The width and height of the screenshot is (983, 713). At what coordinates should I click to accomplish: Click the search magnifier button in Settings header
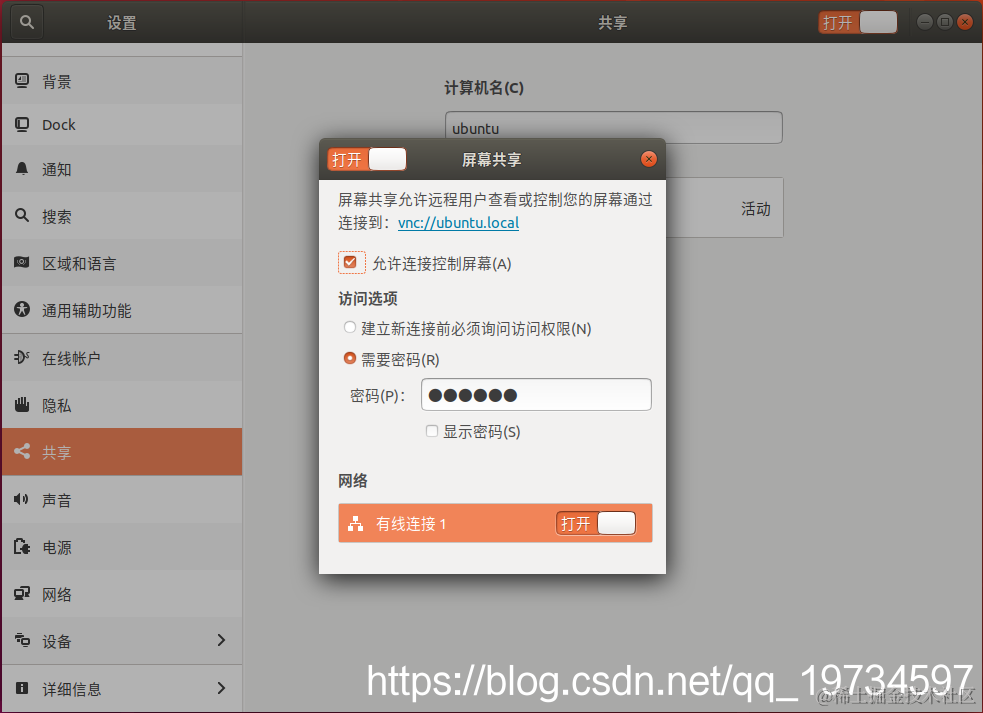point(26,22)
